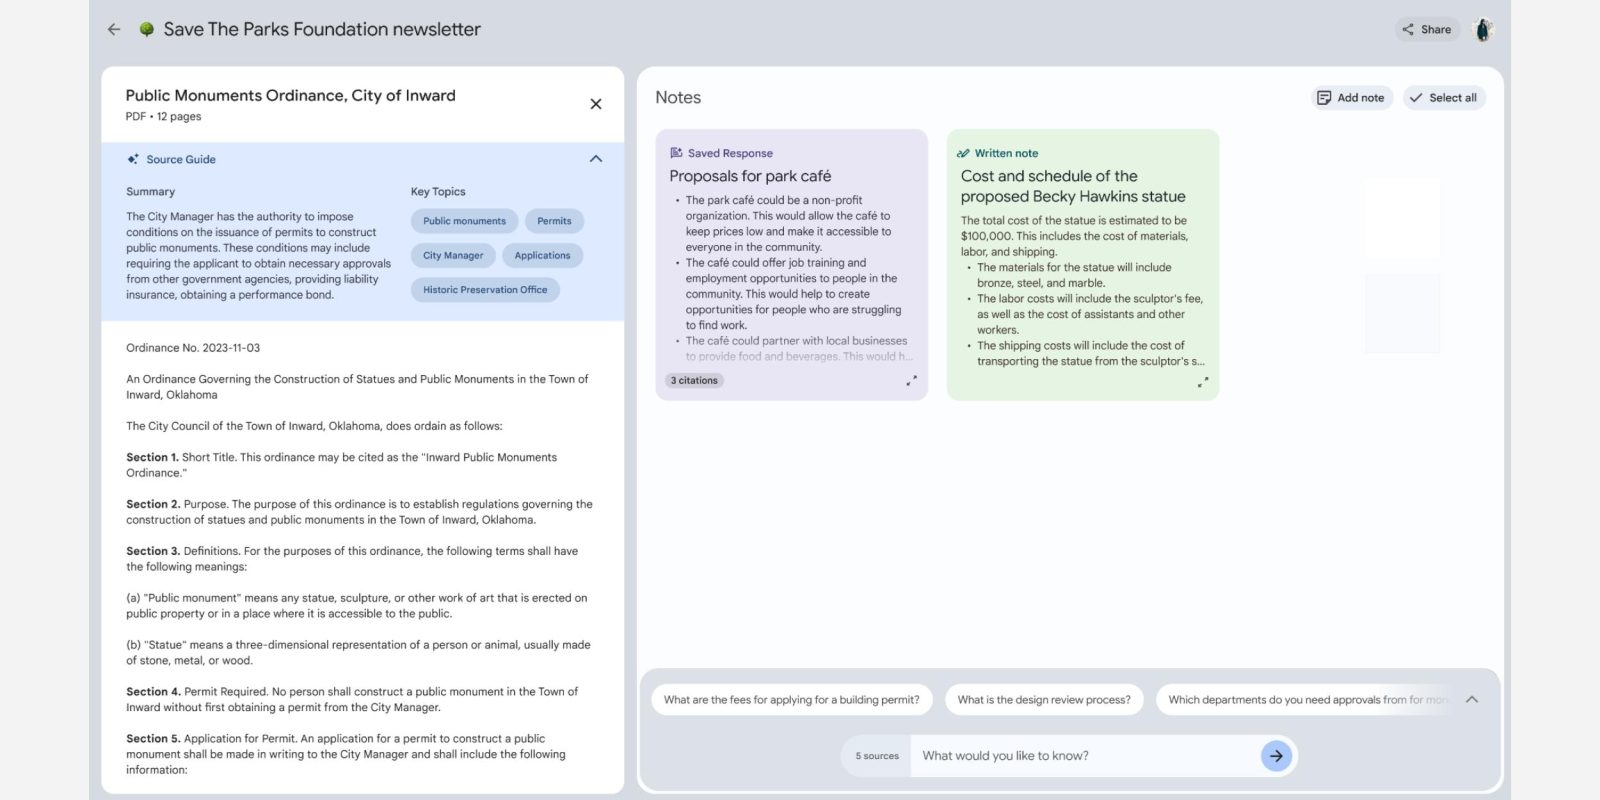Select the Historic Preservation Office topic chip
The width and height of the screenshot is (1600, 800).
click(x=484, y=290)
